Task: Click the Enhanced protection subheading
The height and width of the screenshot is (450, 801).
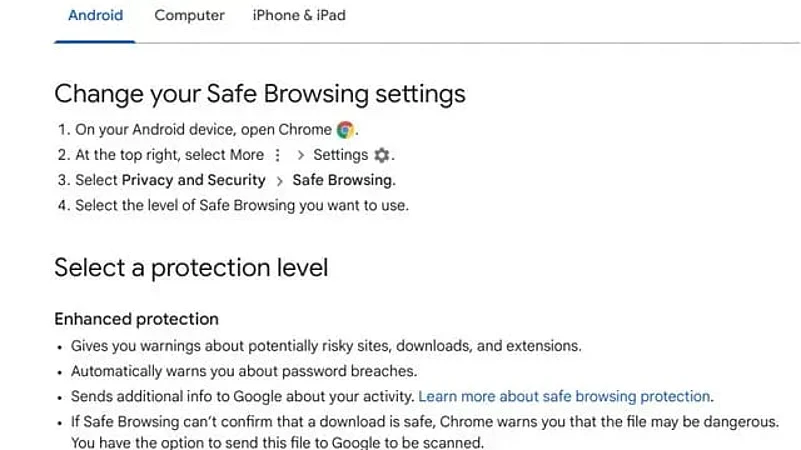Action: point(136,320)
